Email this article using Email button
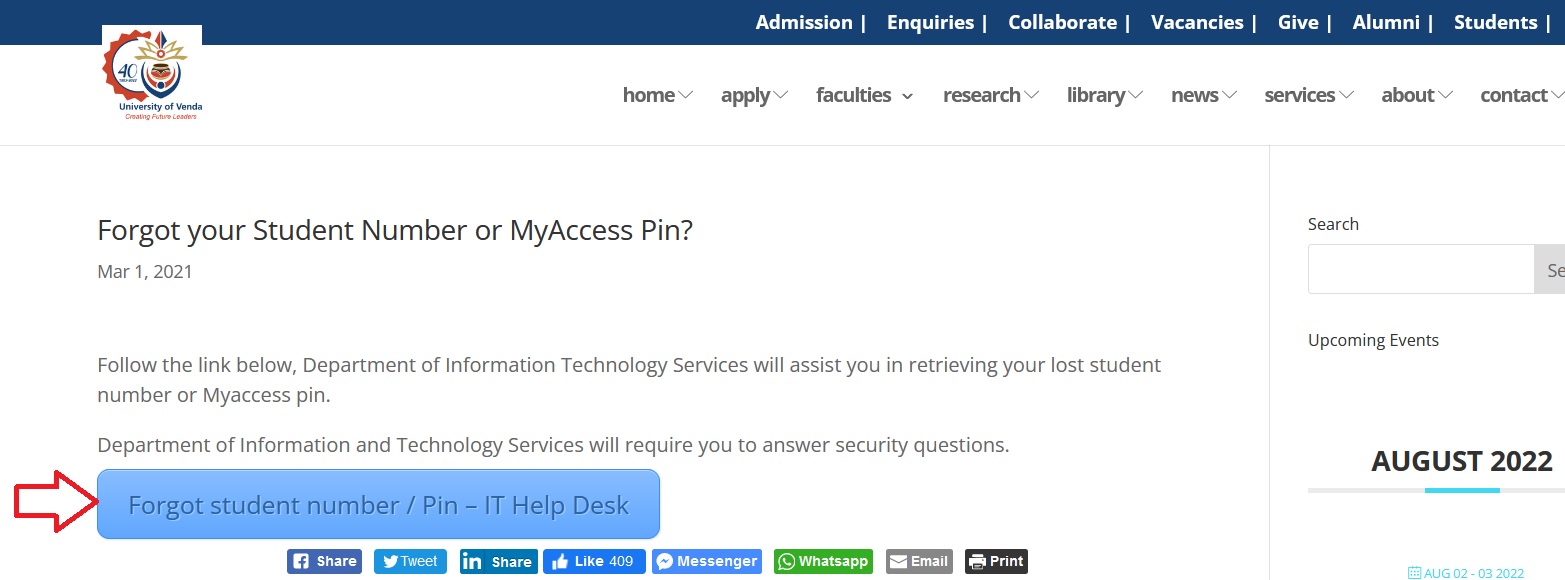Viewport: 1565px width, 580px height. point(918,561)
